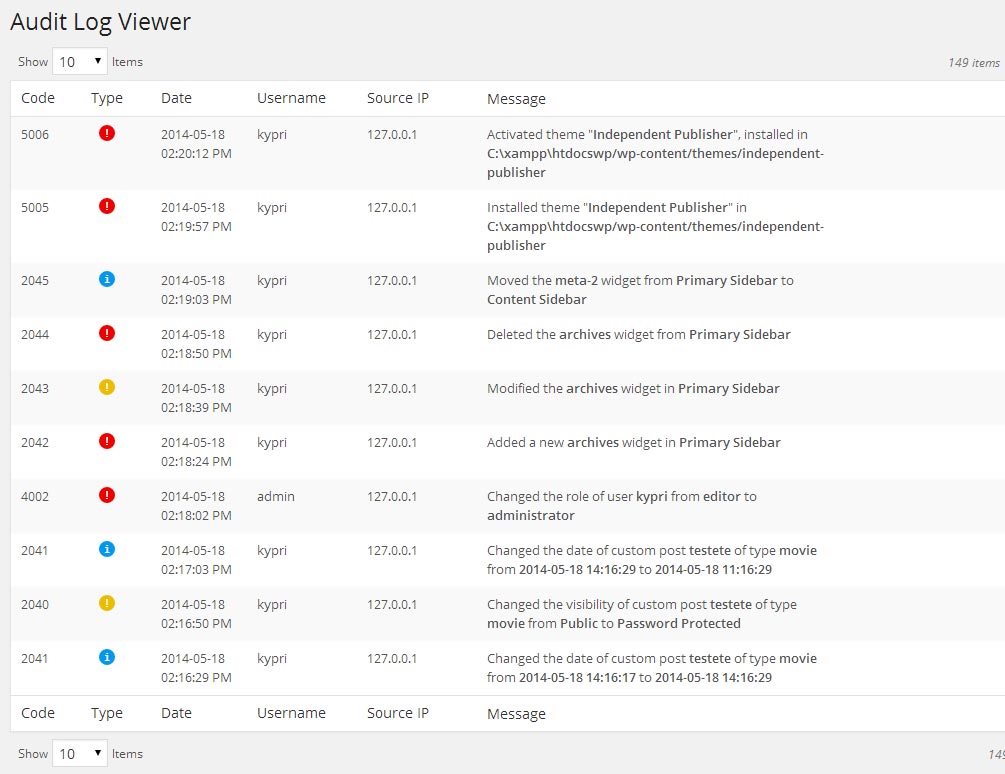1005x774 pixels.
Task: Sort by Source IP column in header
Action: [397, 98]
